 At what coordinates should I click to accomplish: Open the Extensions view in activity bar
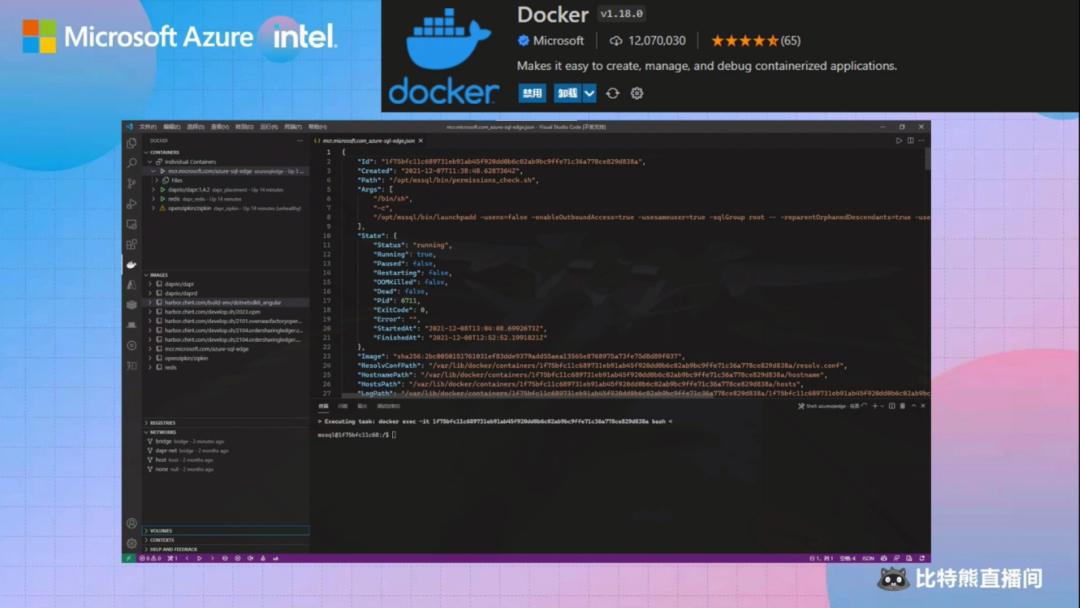[x=132, y=244]
